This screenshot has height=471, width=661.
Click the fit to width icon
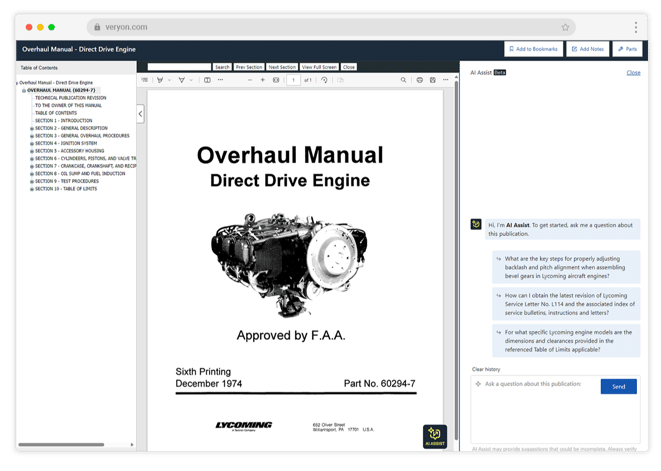click(276, 80)
